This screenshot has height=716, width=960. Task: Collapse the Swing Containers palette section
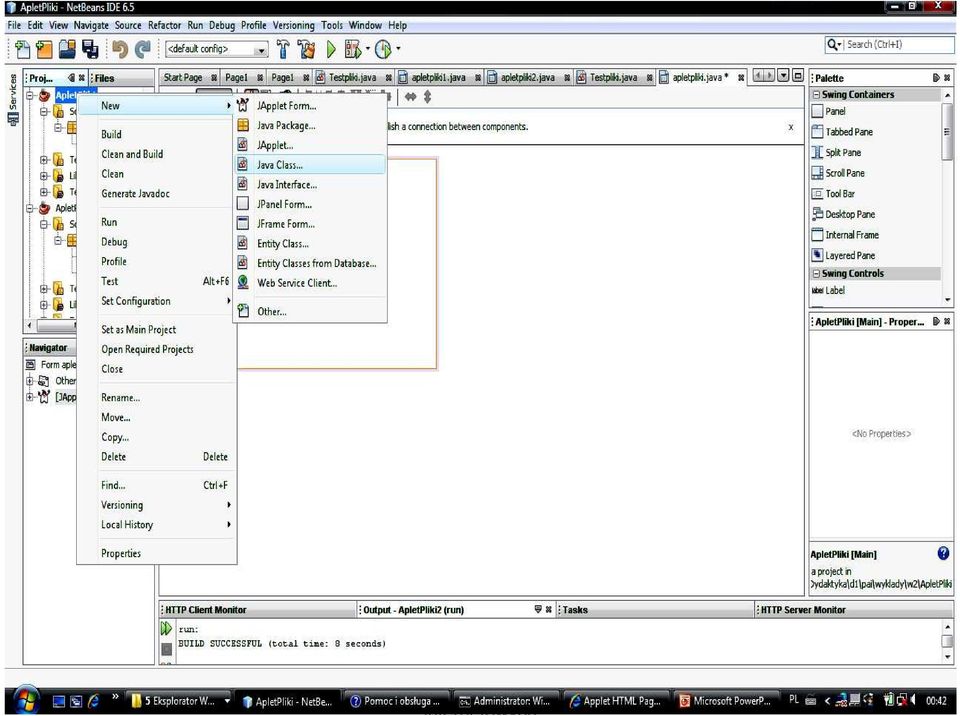click(816, 94)
